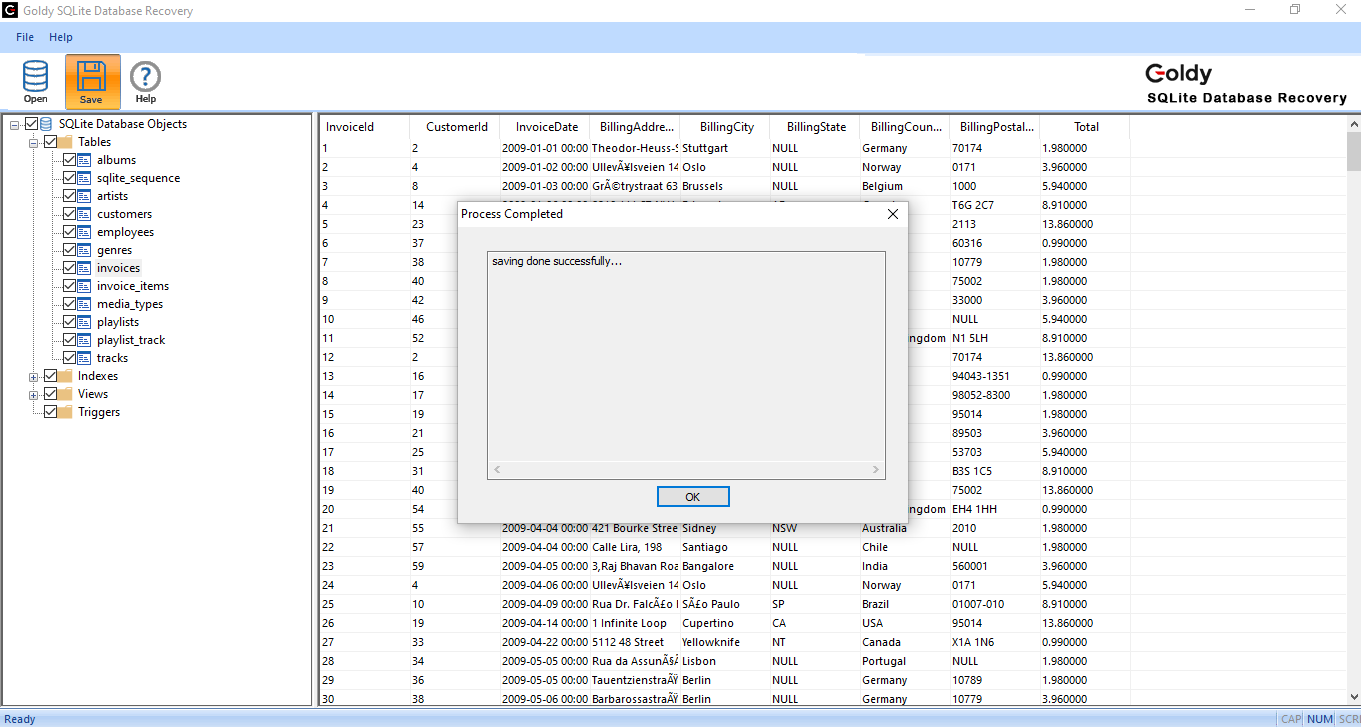Expand the Indexes tree node
This screenshot has width=1361, height=727.
[x=34, y=377]
